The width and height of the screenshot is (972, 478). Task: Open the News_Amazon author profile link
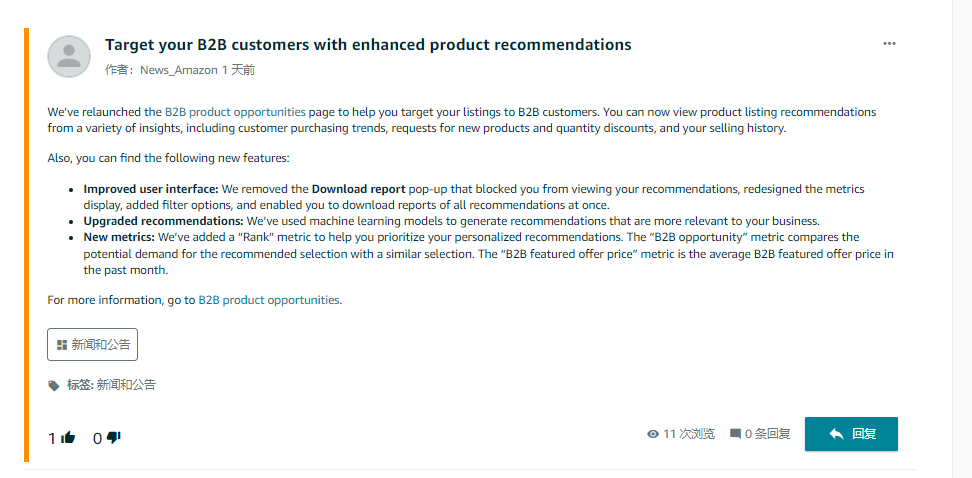(x=178, y=70)
